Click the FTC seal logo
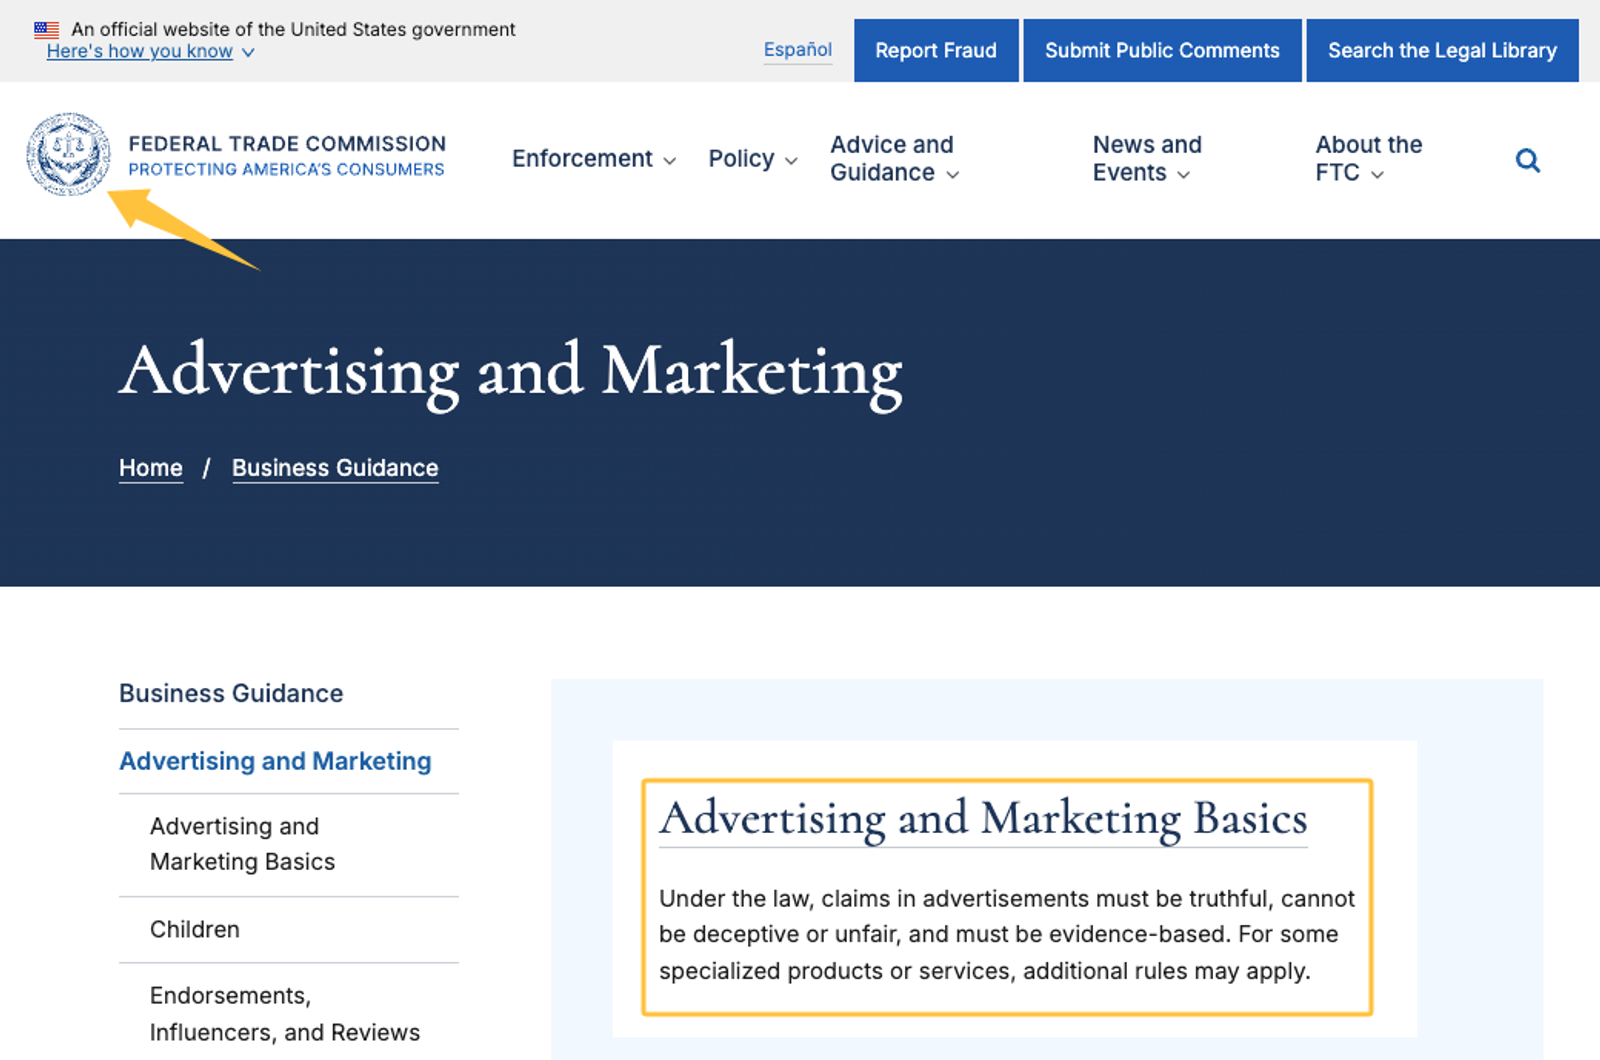The image size is (1600, 1060). pyautogui.click(x=68, y=154)
